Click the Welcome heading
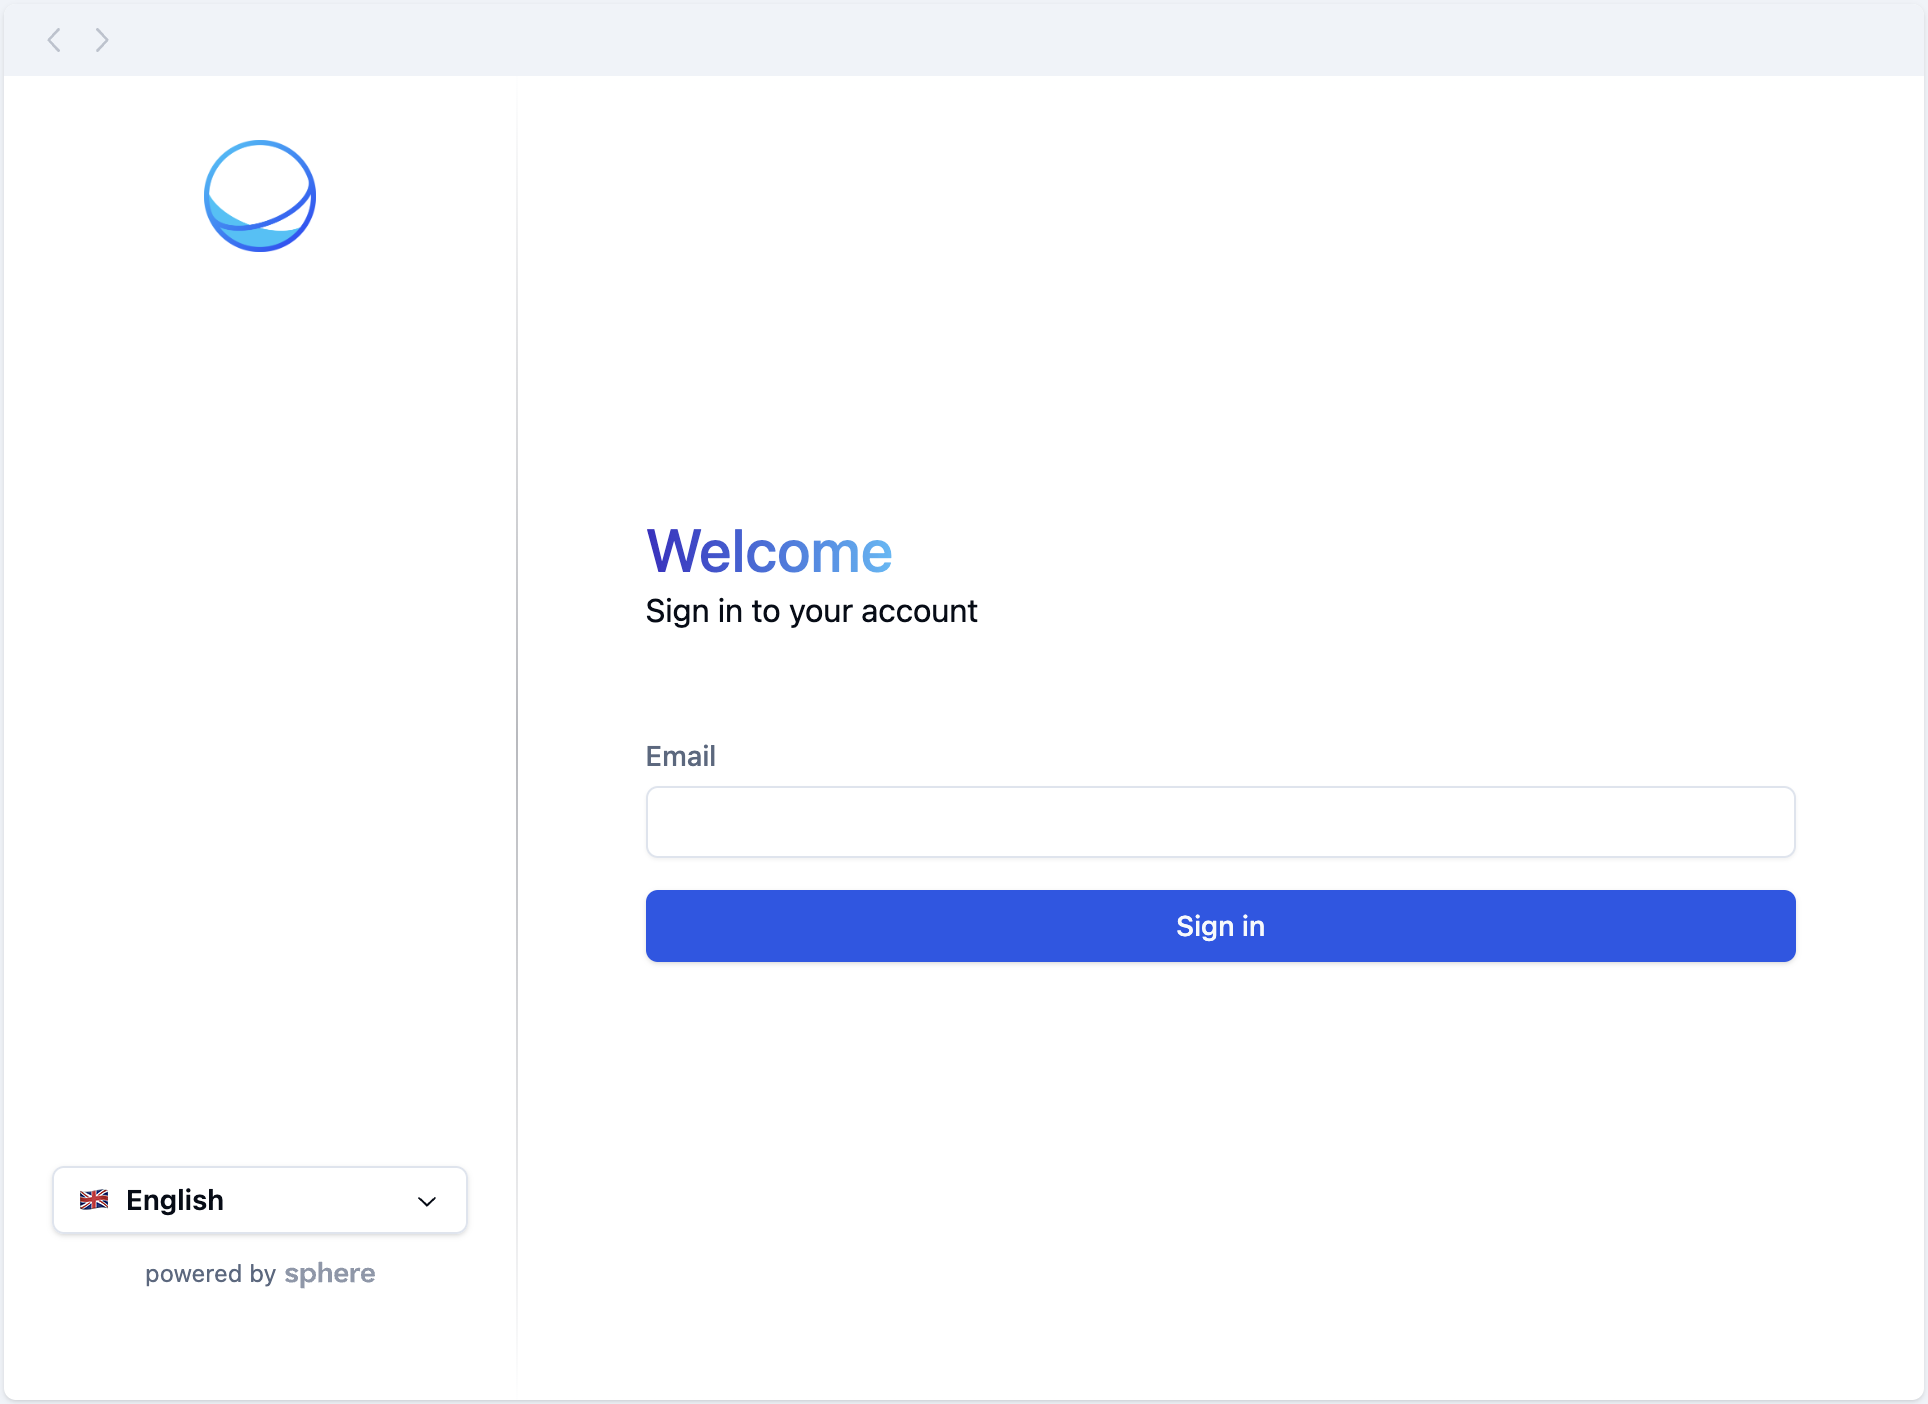The image size is (1928, 1404). (769, 551)
